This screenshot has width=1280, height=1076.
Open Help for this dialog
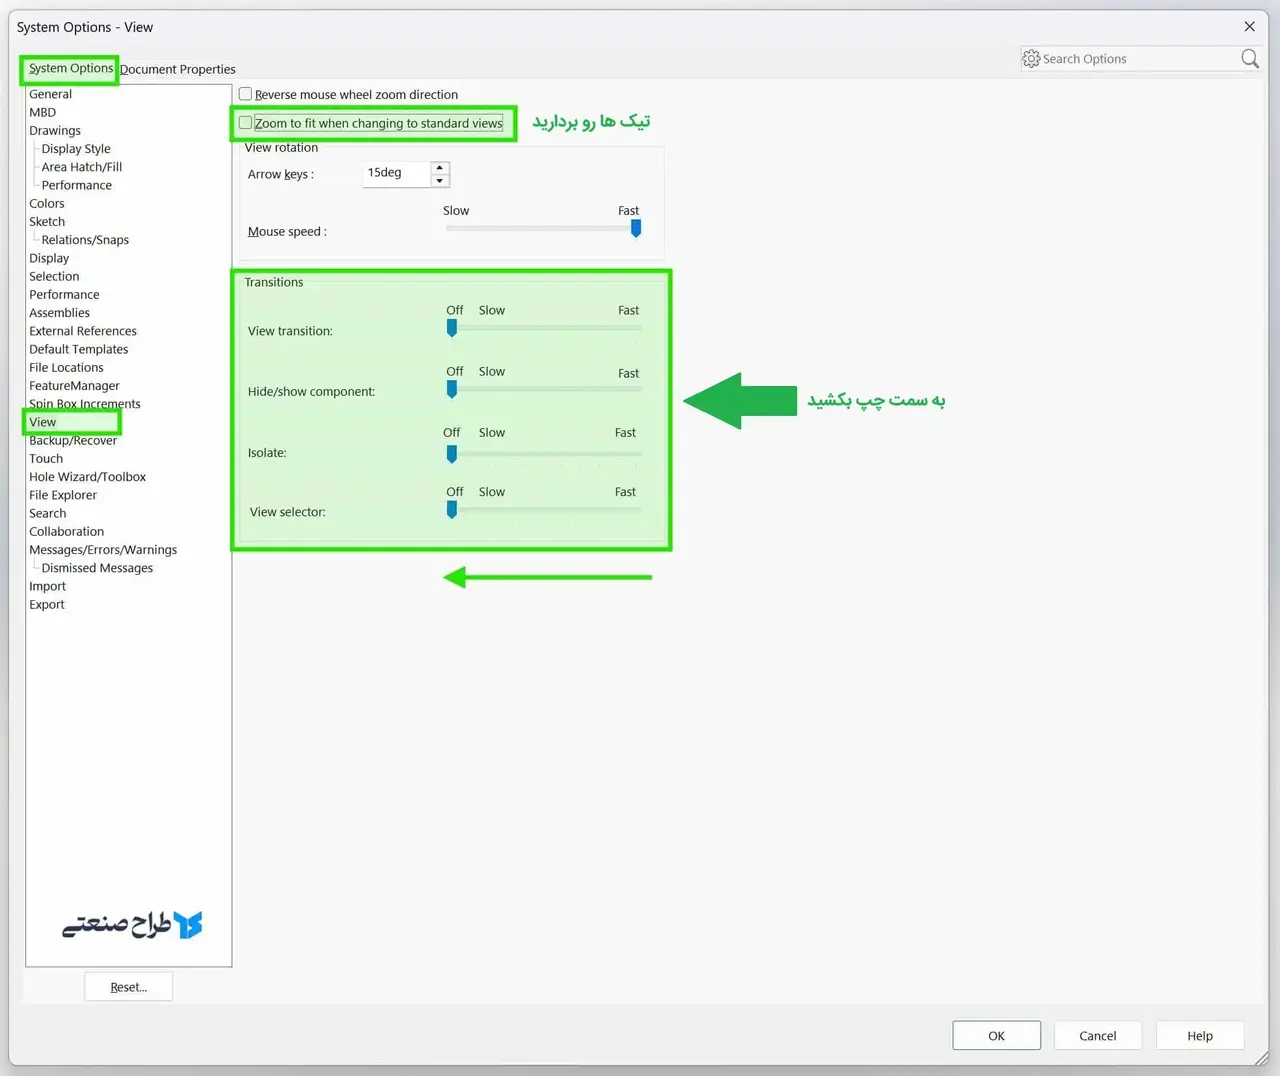[1199, 1036]
